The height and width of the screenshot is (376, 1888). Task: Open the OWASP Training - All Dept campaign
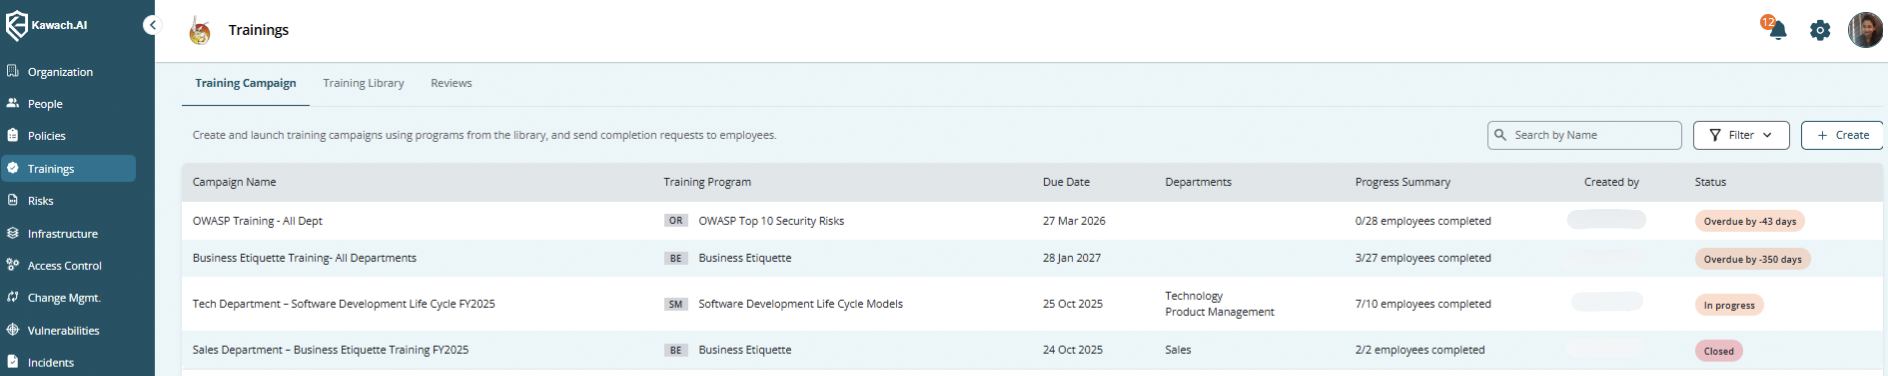[257, 221]
